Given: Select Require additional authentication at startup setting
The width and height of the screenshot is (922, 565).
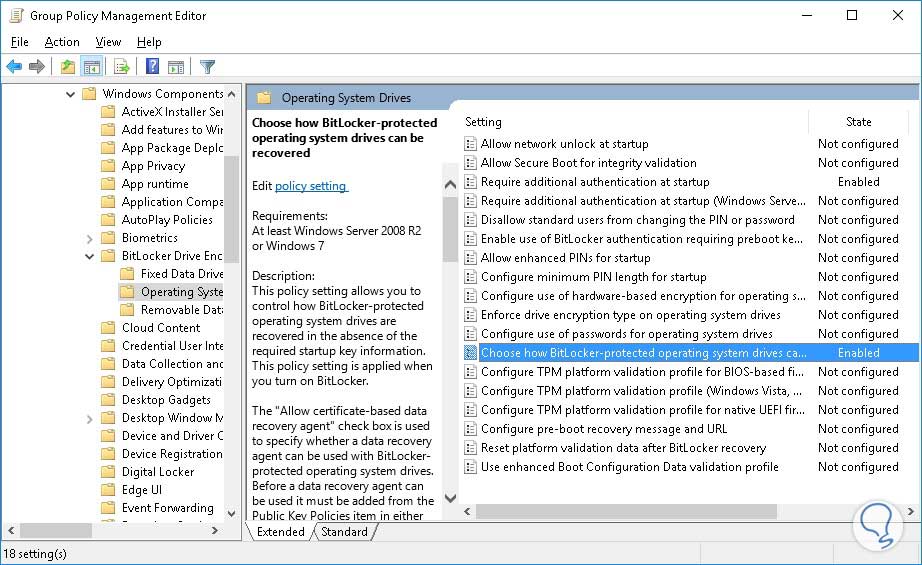Looking at the screenshot, I should pyautogui.click(x=595, y=182).
